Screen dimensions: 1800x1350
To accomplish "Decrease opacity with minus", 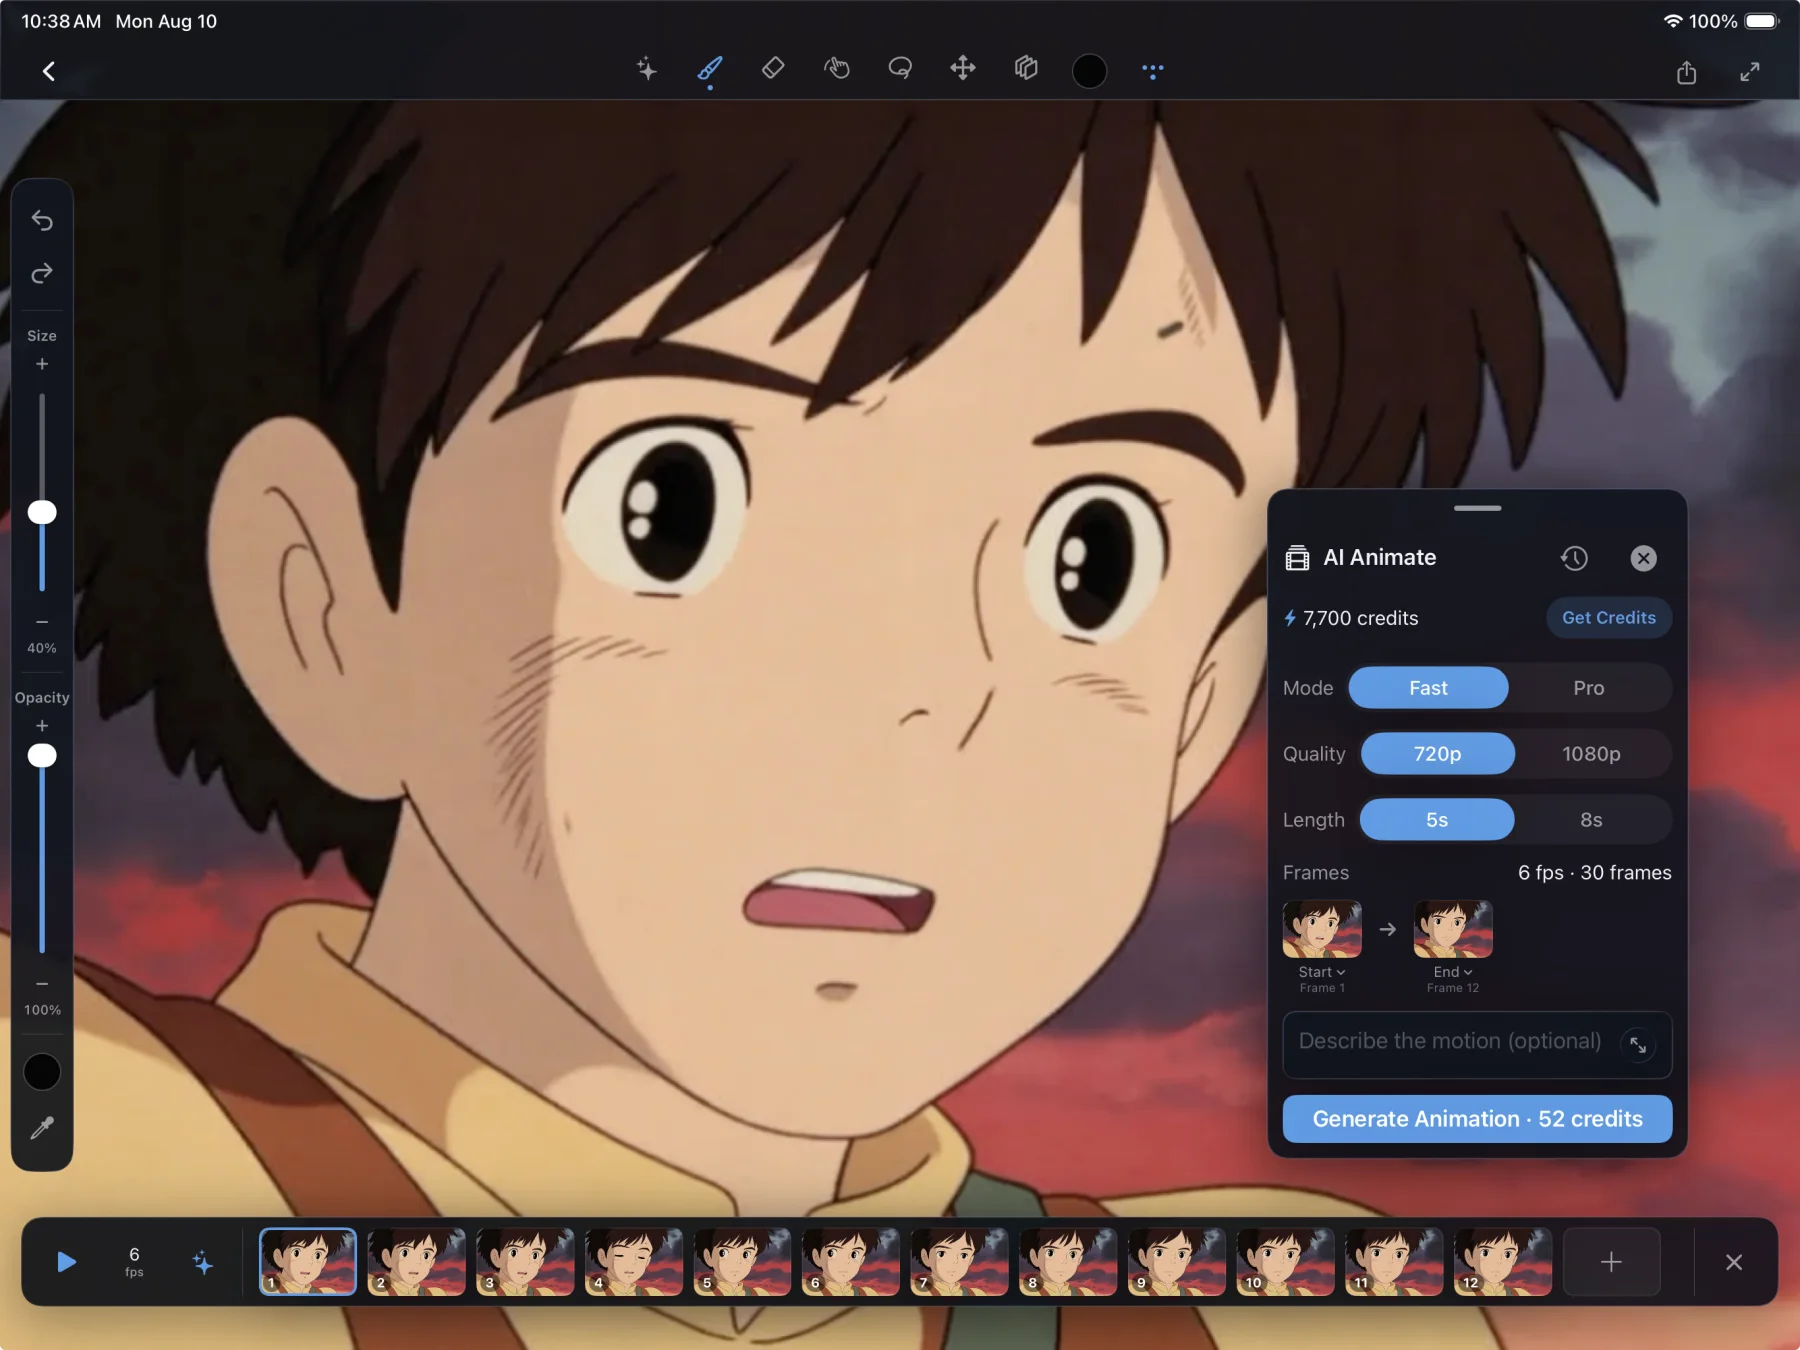I will 42,984.
